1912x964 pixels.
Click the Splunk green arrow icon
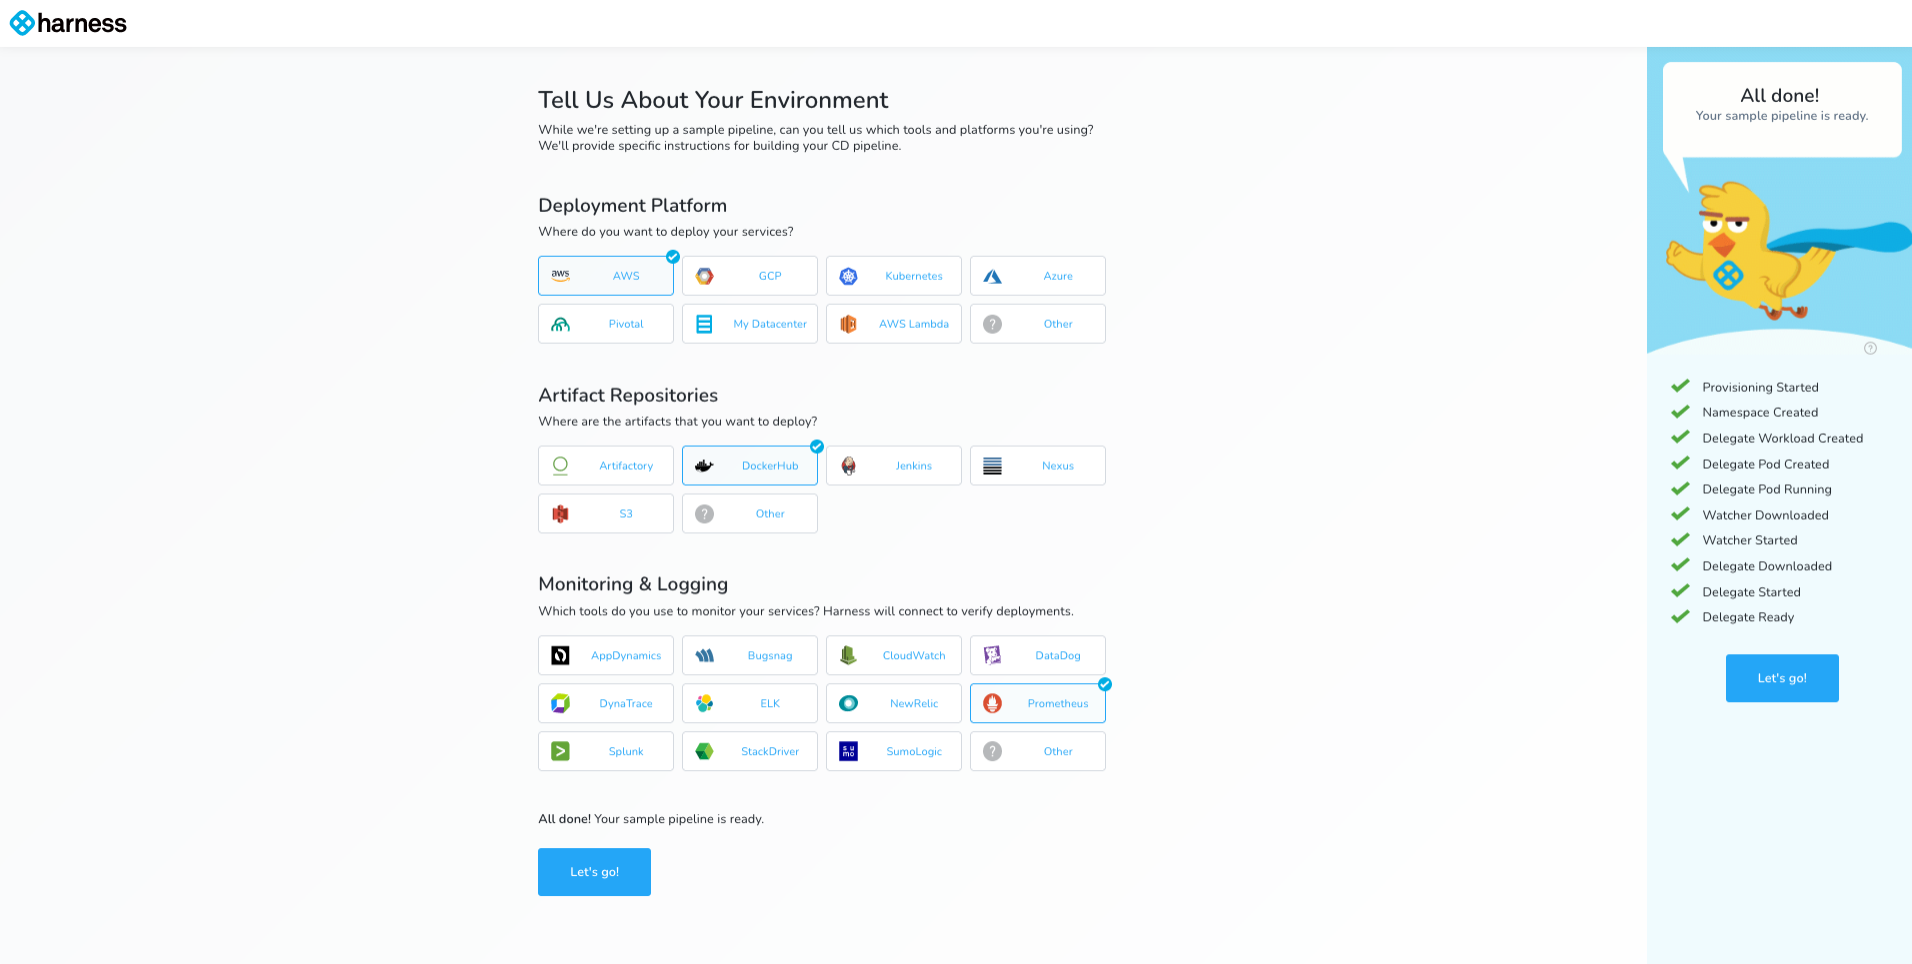561,752
